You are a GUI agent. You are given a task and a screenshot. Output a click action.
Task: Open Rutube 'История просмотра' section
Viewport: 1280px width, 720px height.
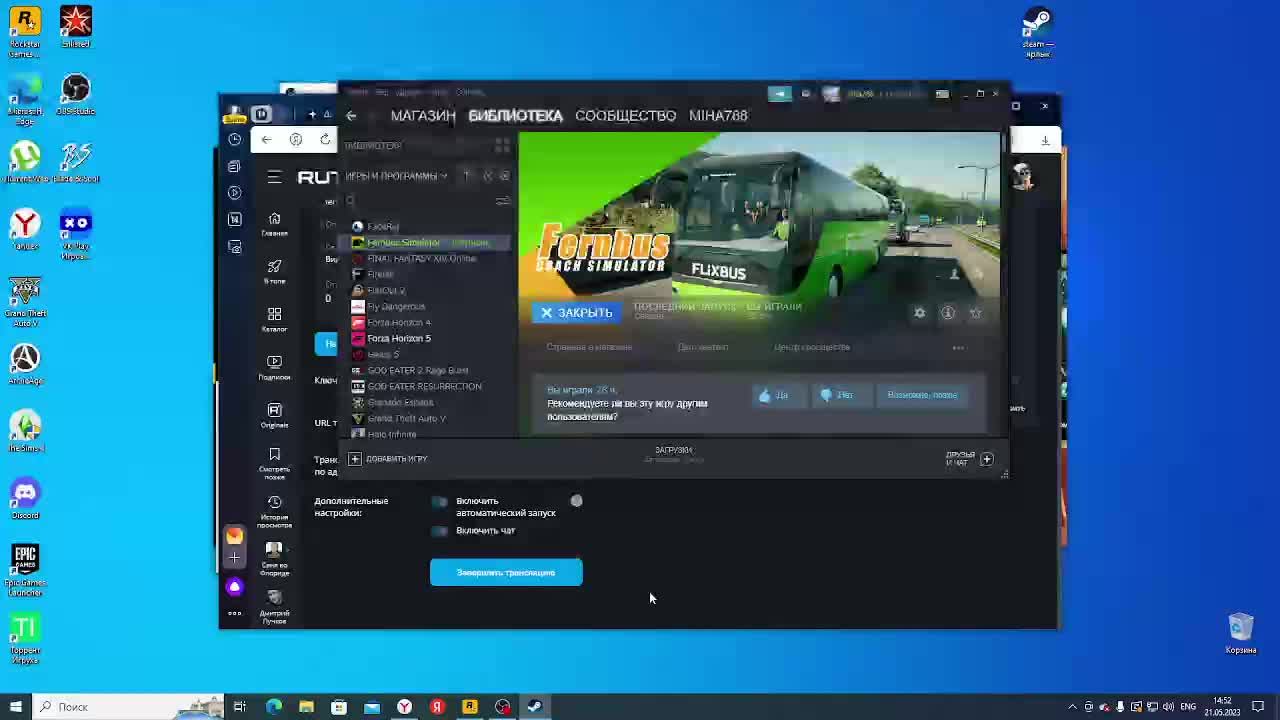pos(274,511)
